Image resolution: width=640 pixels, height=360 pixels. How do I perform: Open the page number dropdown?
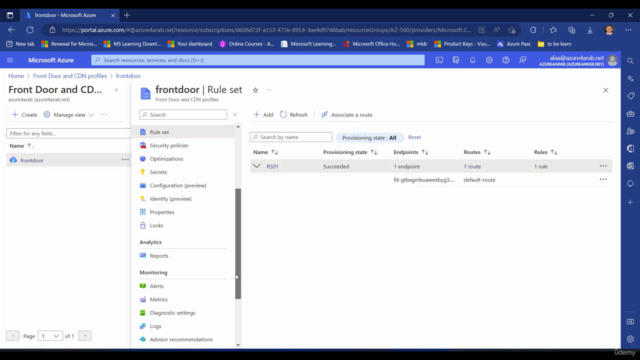tap(50, 336)
